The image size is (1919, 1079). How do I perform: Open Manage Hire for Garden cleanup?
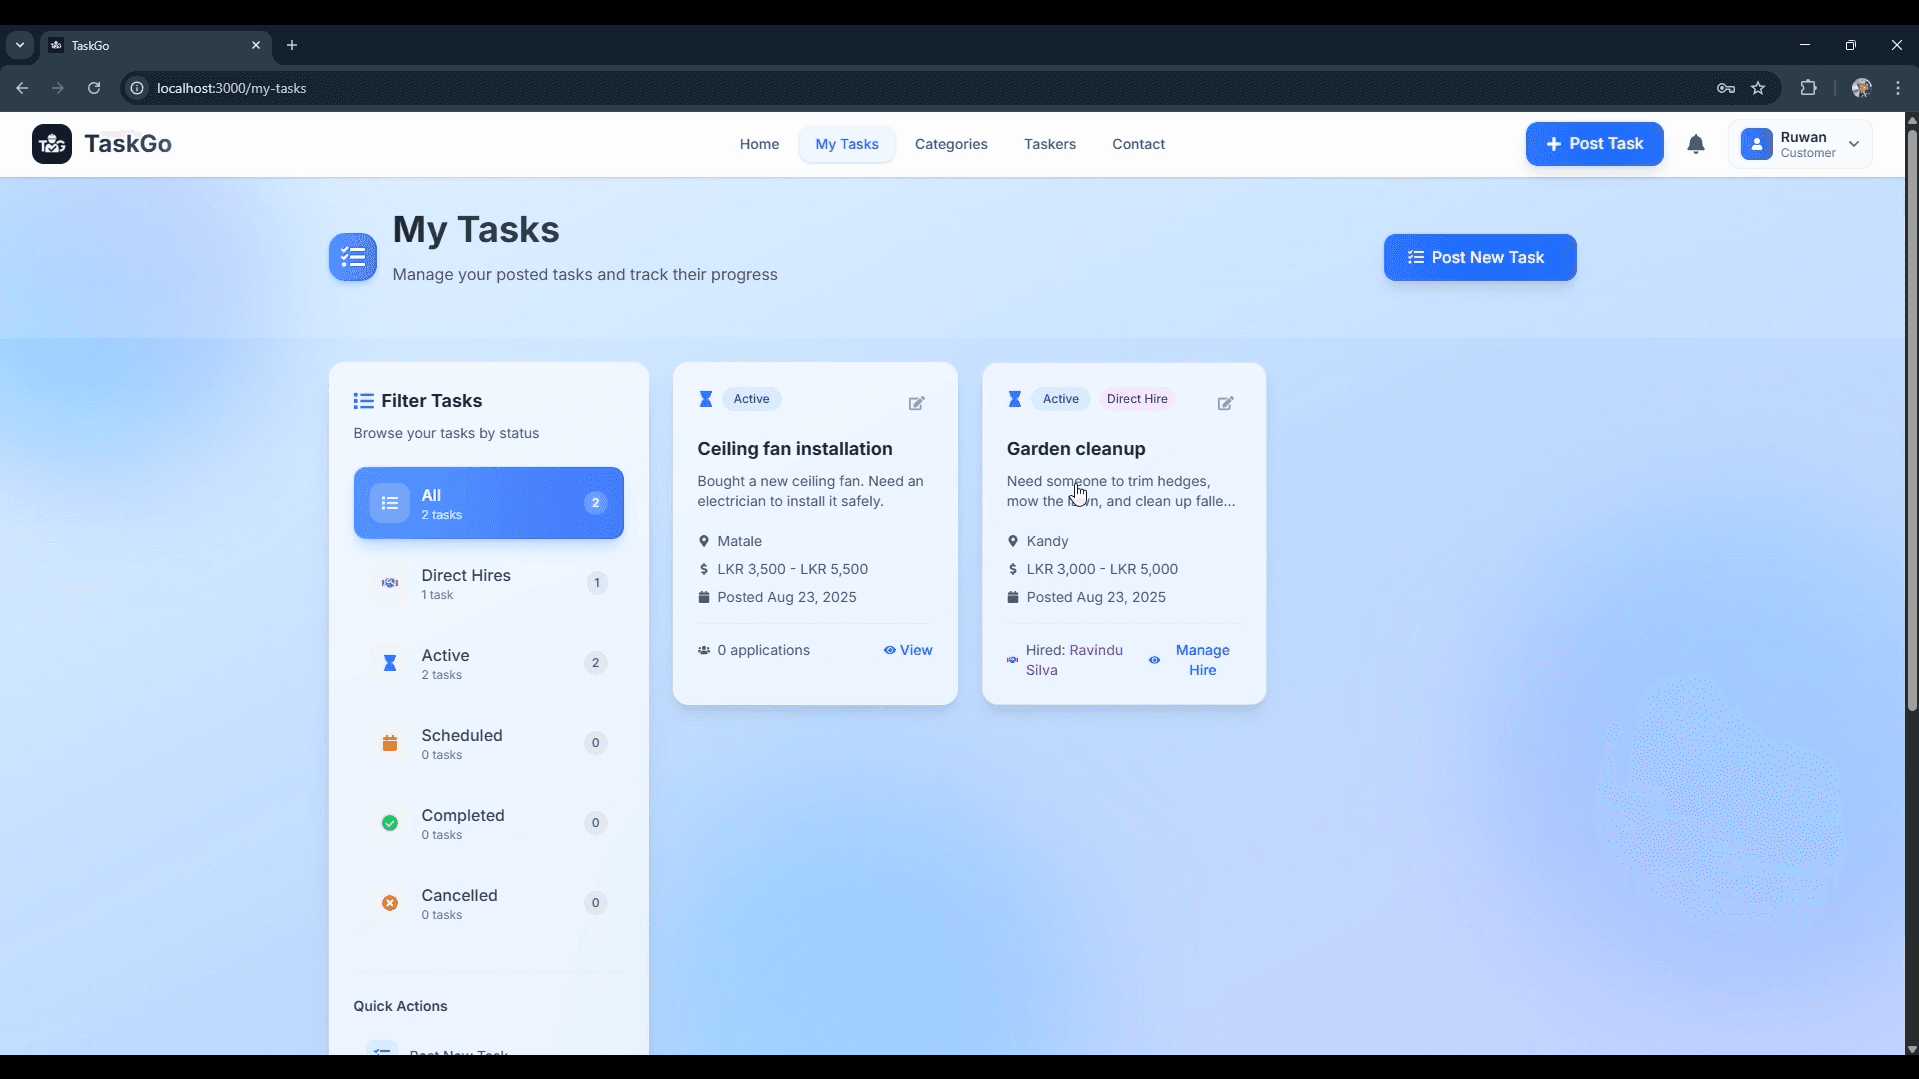pos(1201,660)
